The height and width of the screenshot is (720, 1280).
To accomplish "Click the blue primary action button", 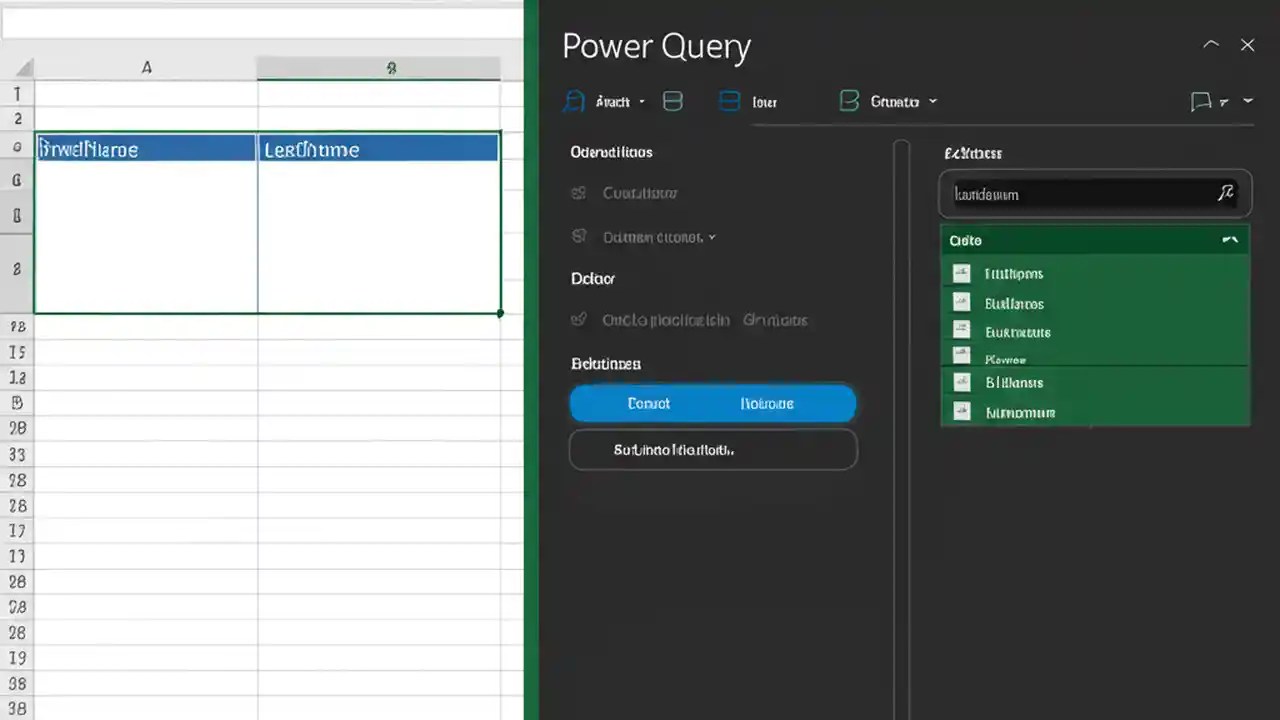I will [713, 403].
